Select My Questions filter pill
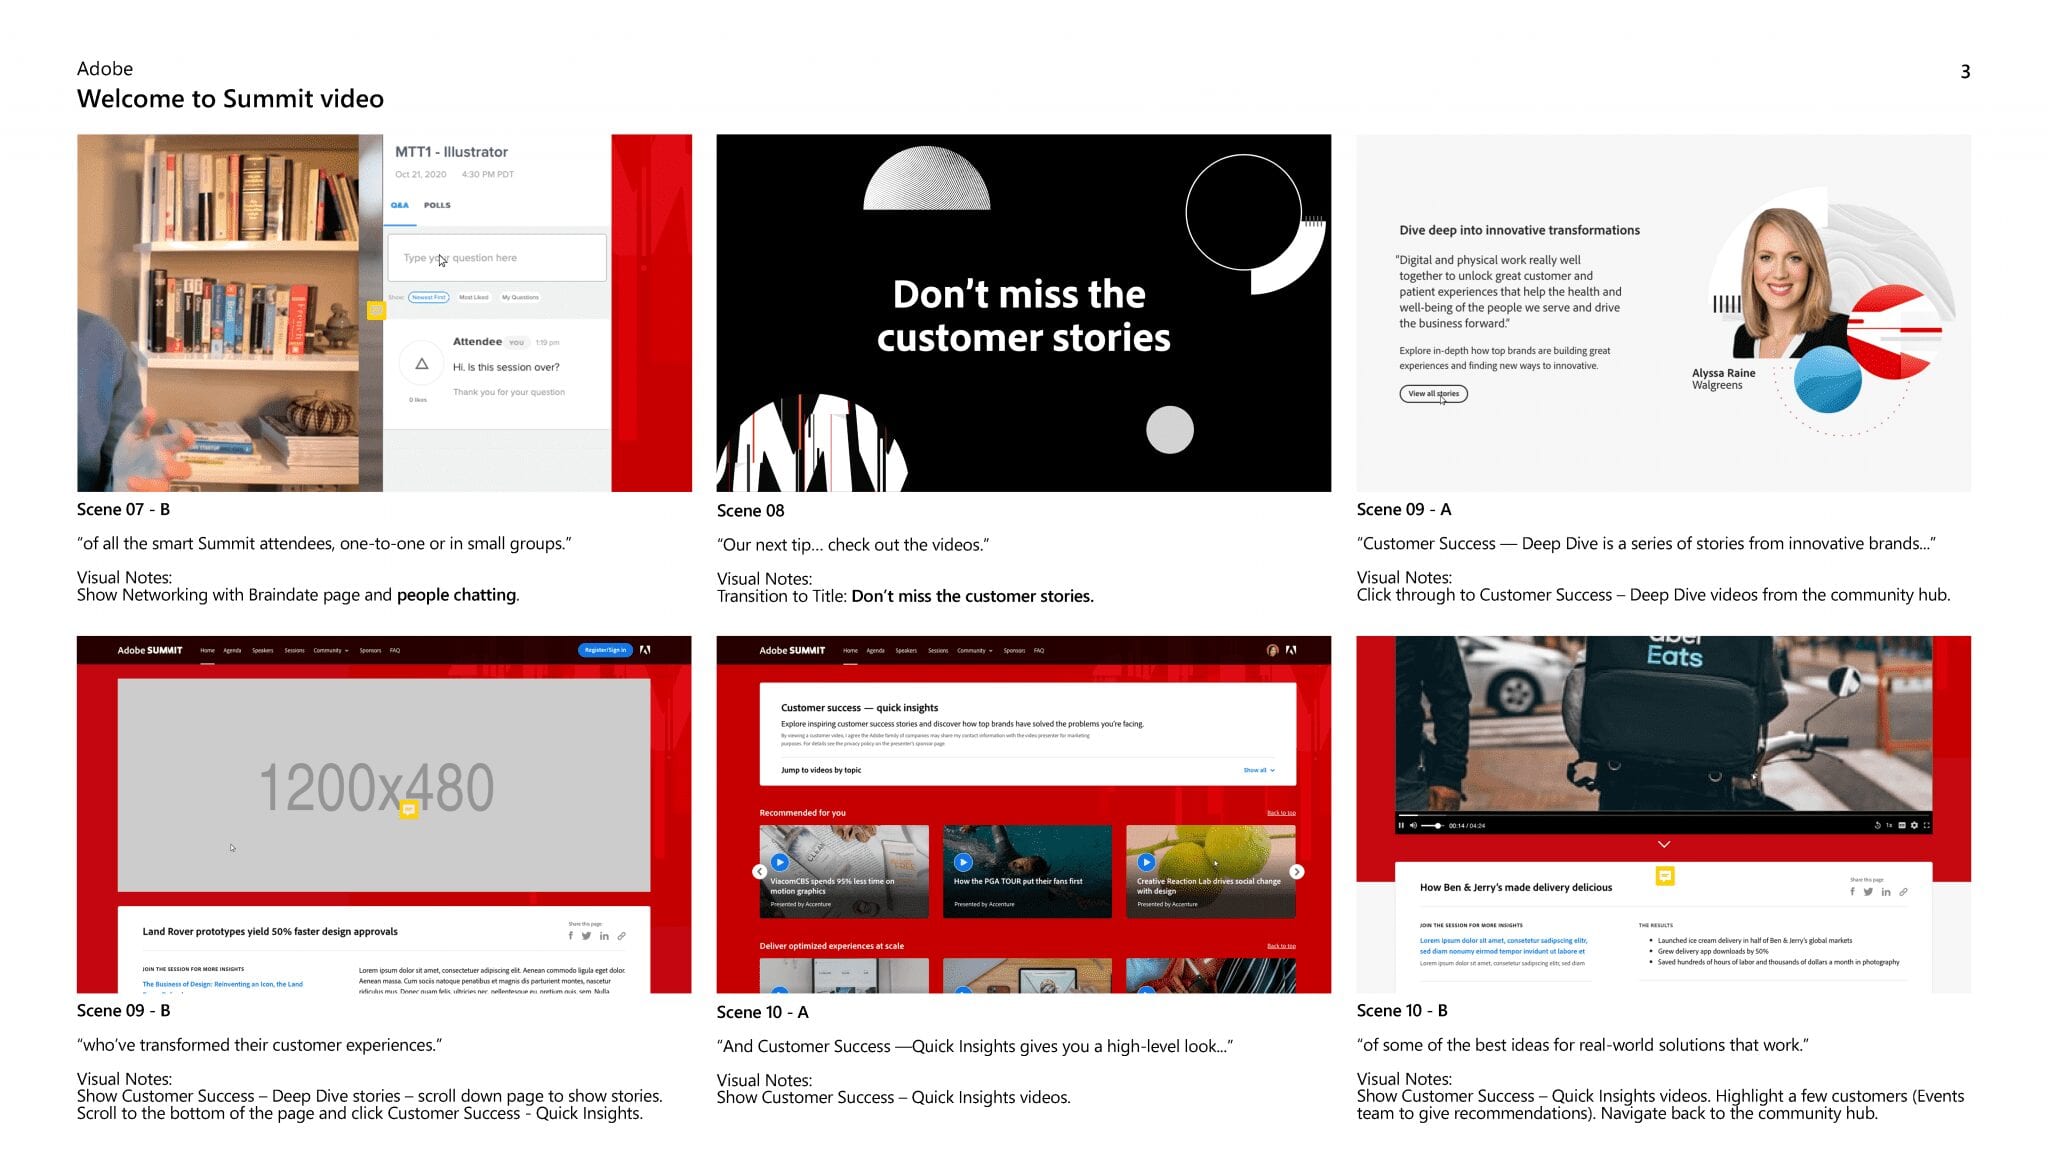 [520, 297]
